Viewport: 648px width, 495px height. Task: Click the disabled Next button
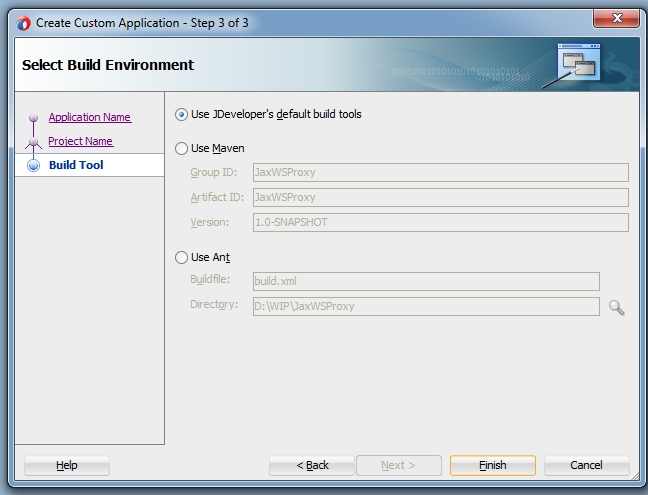(x=398, y=465)
